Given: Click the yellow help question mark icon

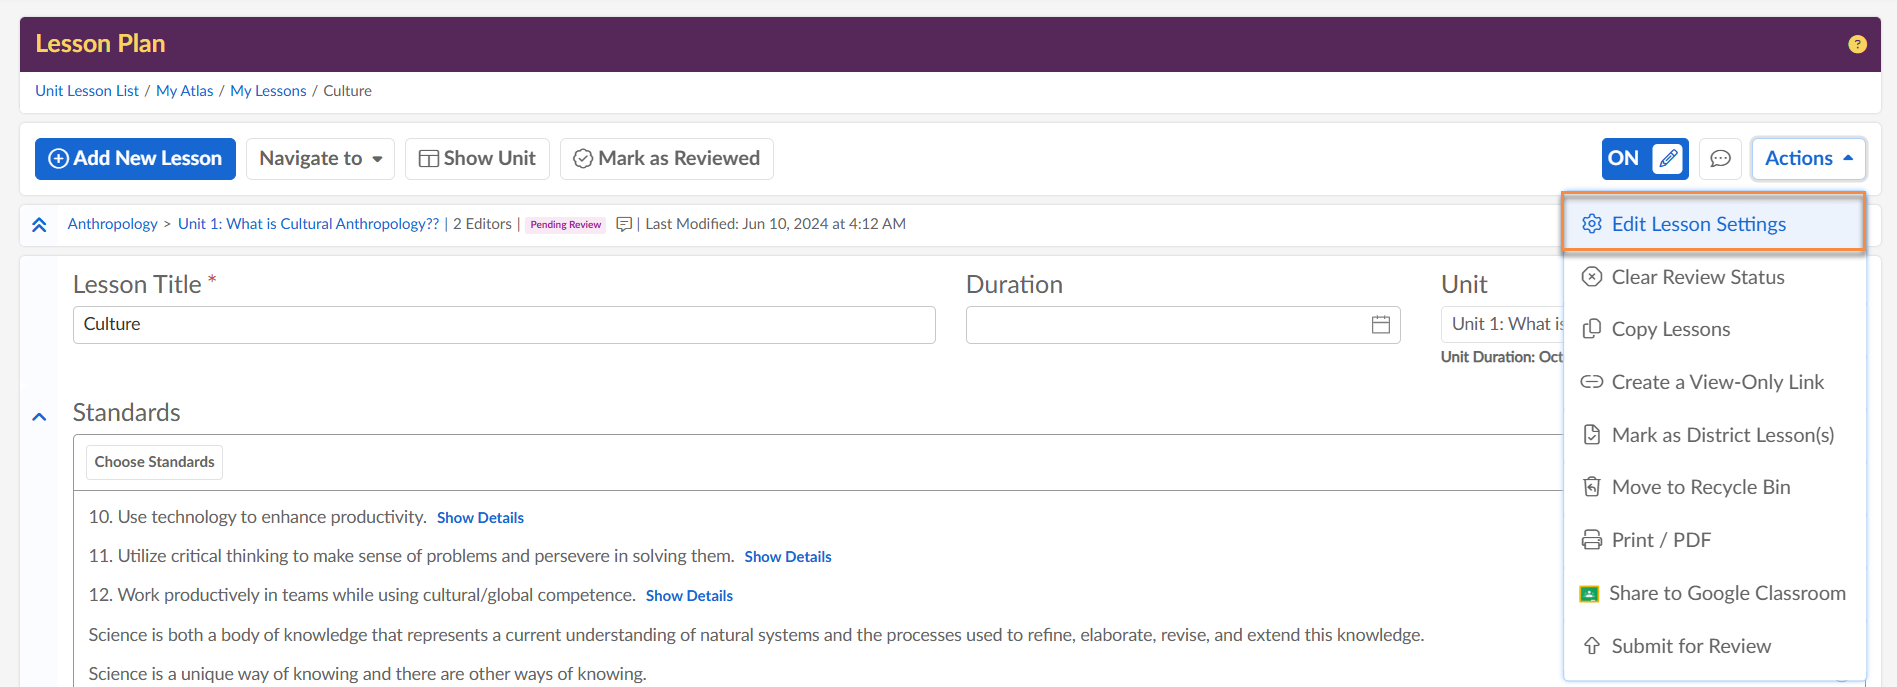Looking at the screenshot, I should click(1857, 44).
